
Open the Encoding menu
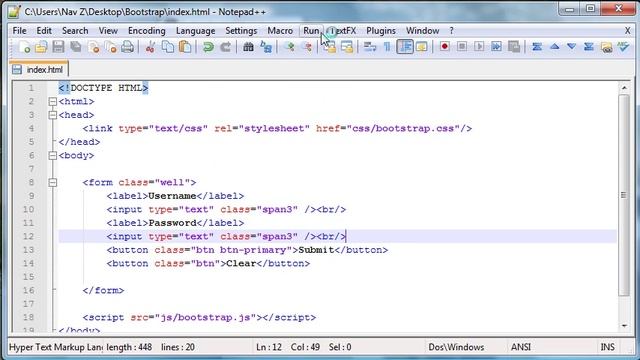point(147,31)
